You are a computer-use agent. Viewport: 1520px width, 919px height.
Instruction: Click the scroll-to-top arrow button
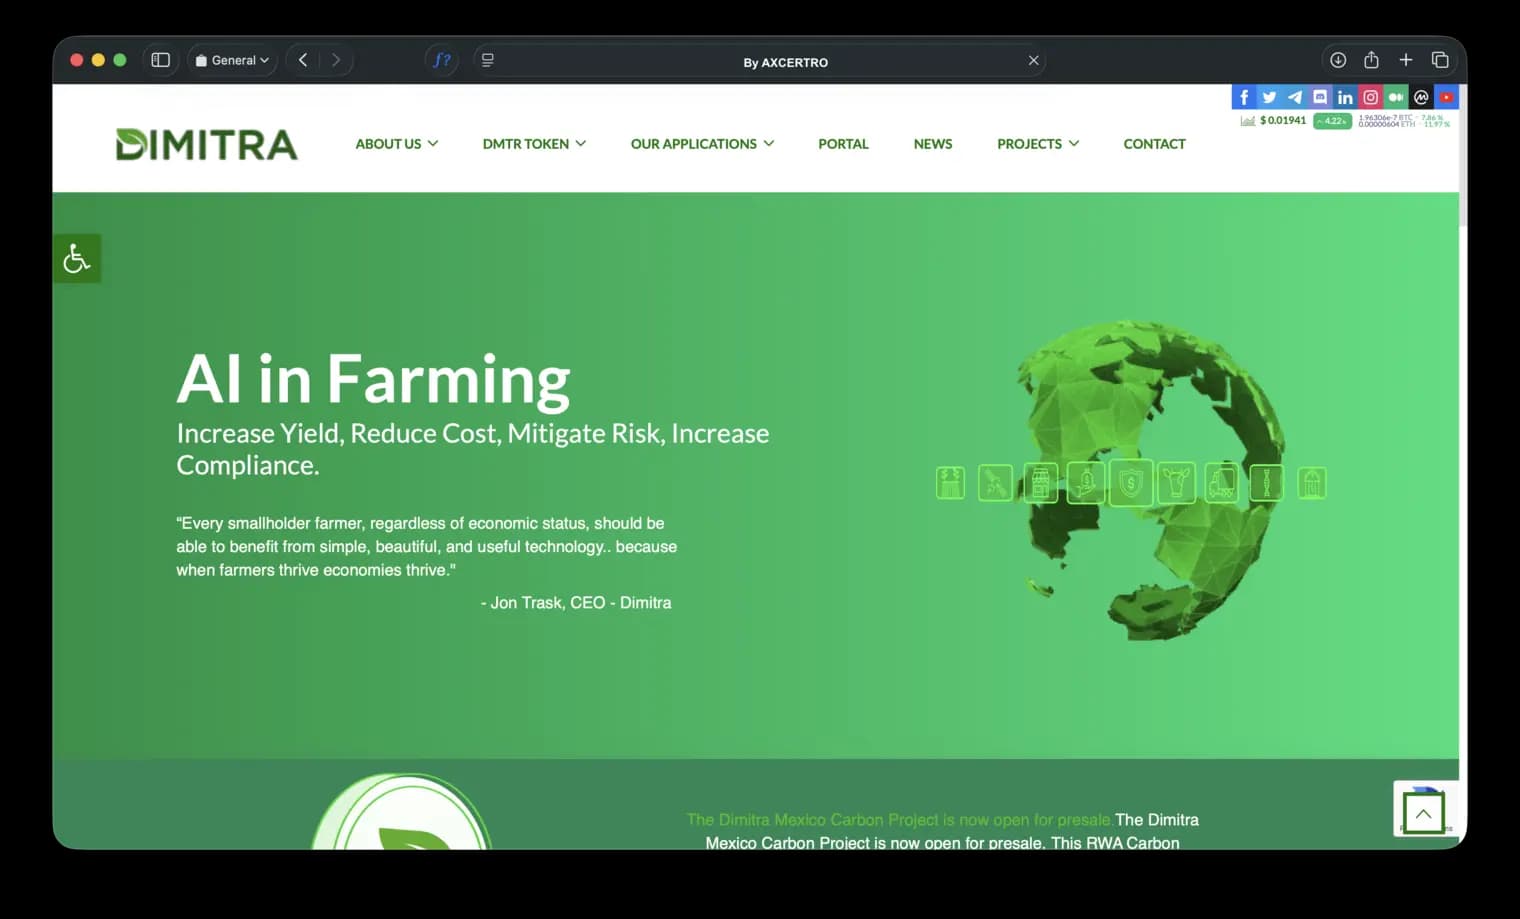pos(1423,812)
